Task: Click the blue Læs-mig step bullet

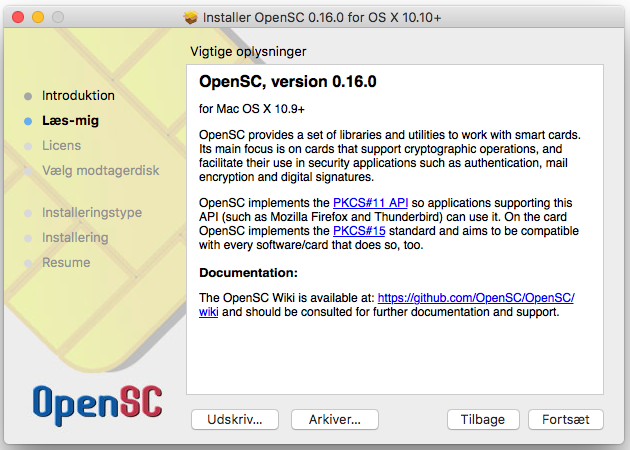Action: point(28,121)
